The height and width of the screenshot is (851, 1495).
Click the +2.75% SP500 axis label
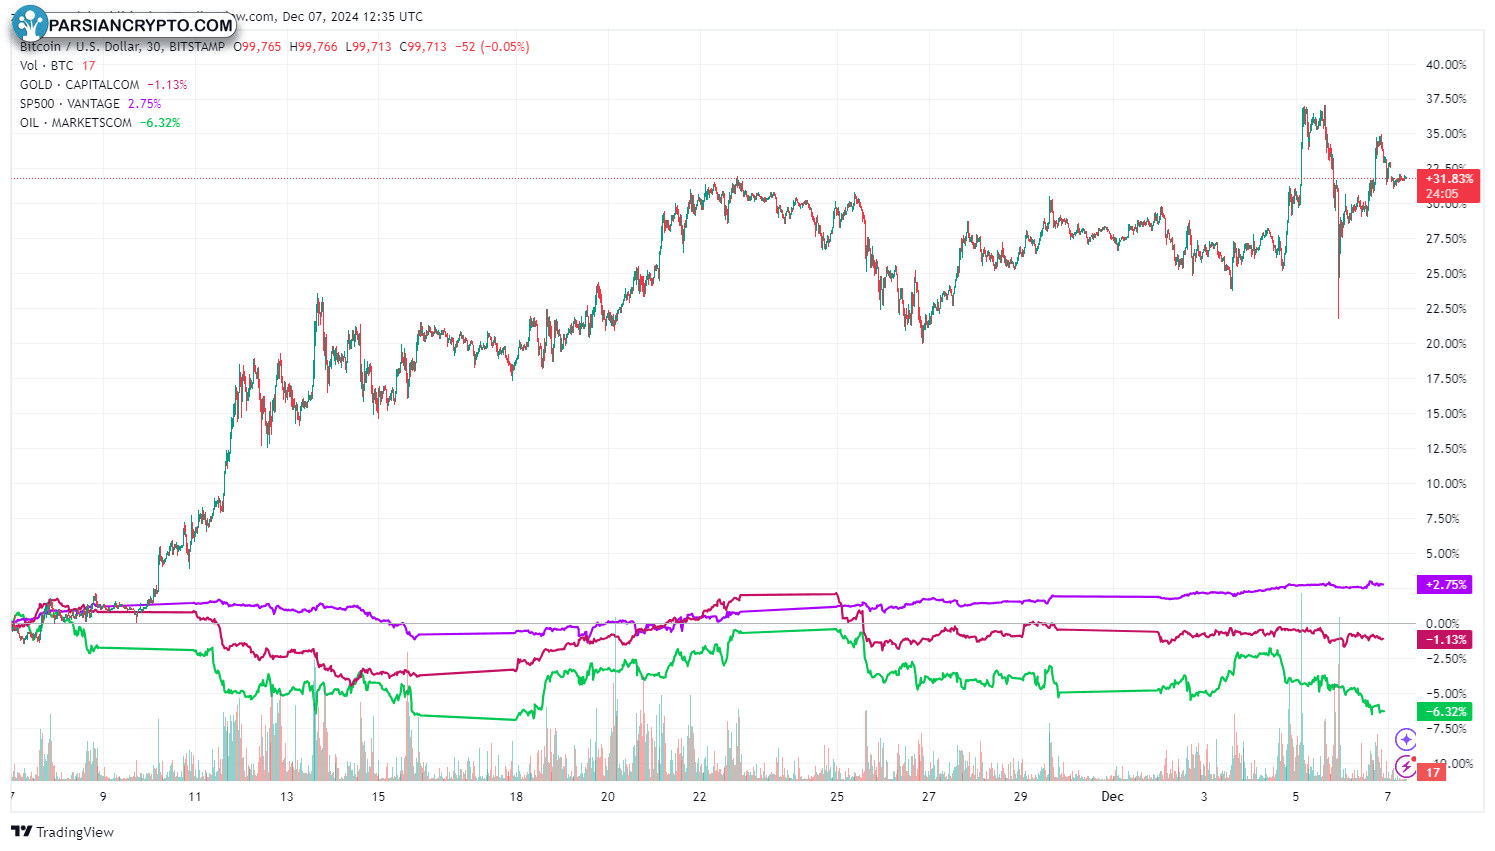(1445, 585)
